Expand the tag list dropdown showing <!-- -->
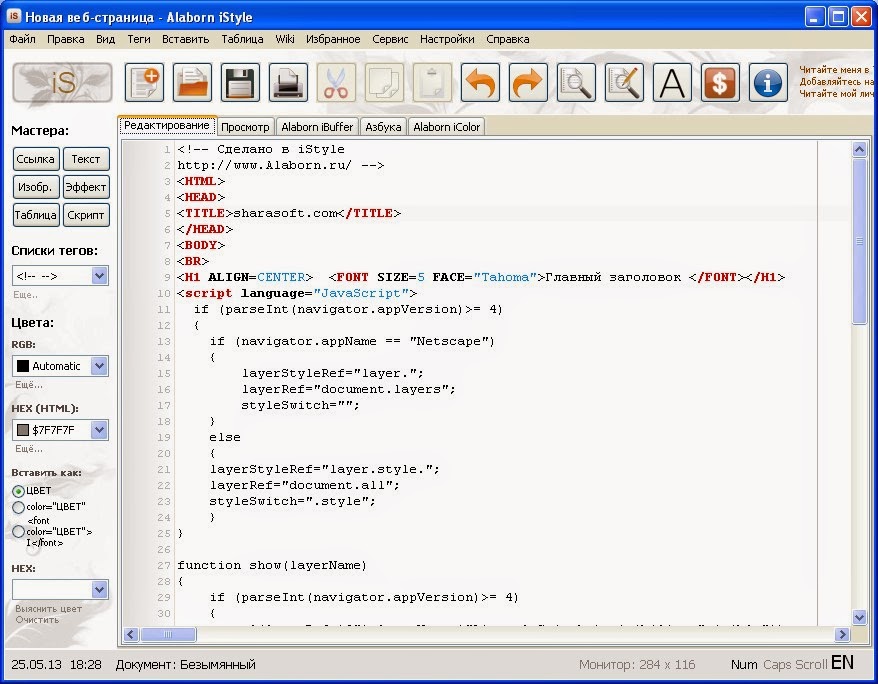Image resolution: width=878 pixels, height=684 pixels. click(x=100, y=275)
